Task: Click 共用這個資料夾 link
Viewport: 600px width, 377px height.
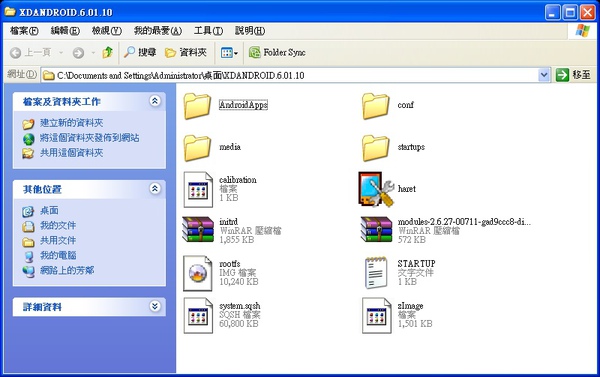Action: 72,153
